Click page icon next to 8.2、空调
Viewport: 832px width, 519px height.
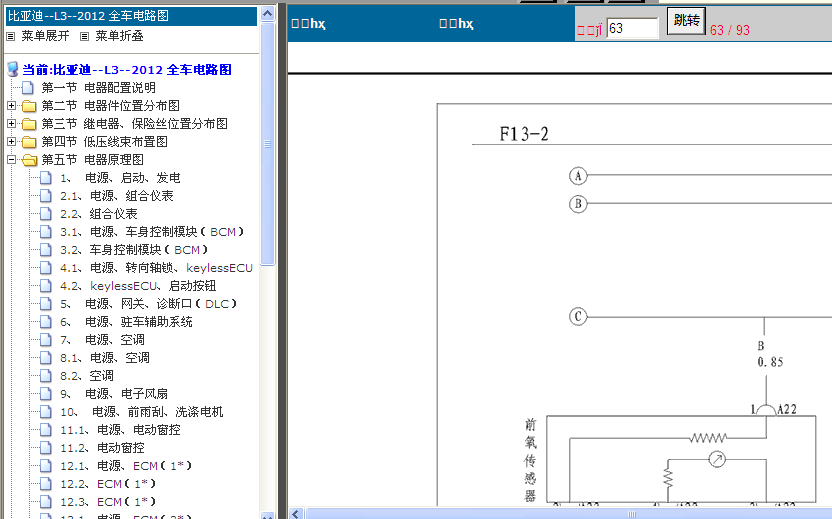pyautogui.click(x=46, y=376)
